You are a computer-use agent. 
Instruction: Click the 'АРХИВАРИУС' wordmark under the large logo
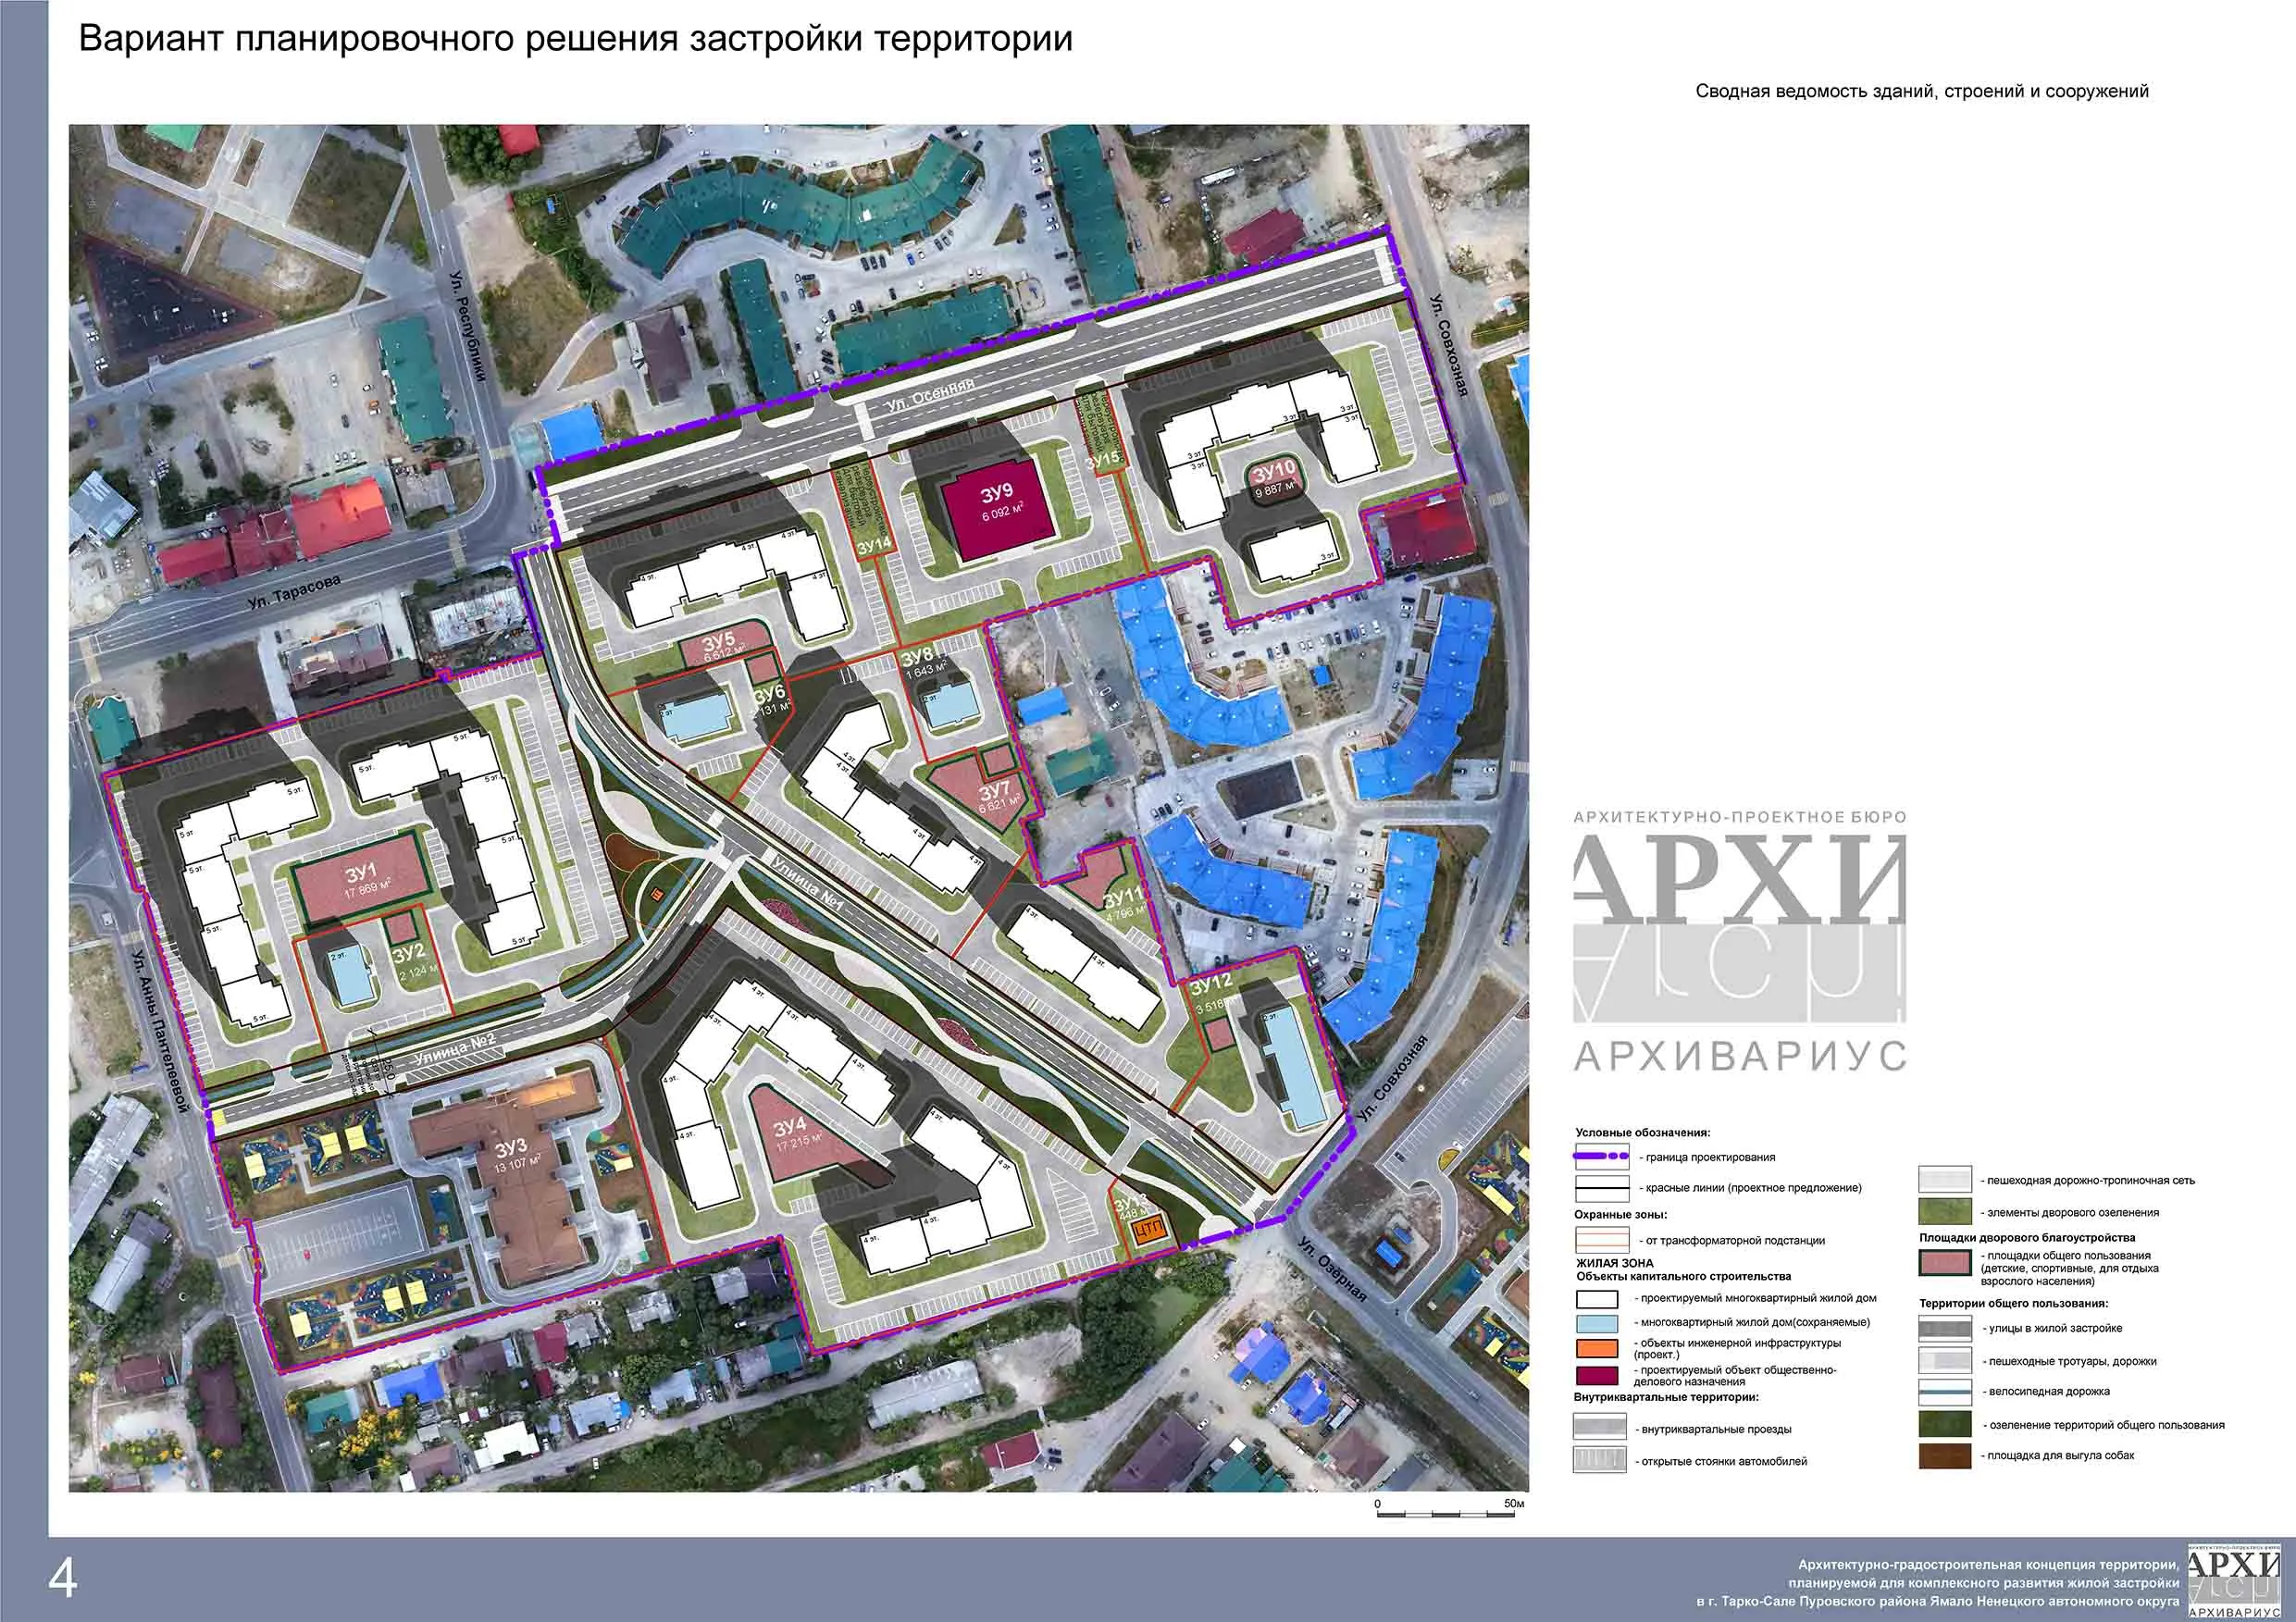tap(1740, 1056)
